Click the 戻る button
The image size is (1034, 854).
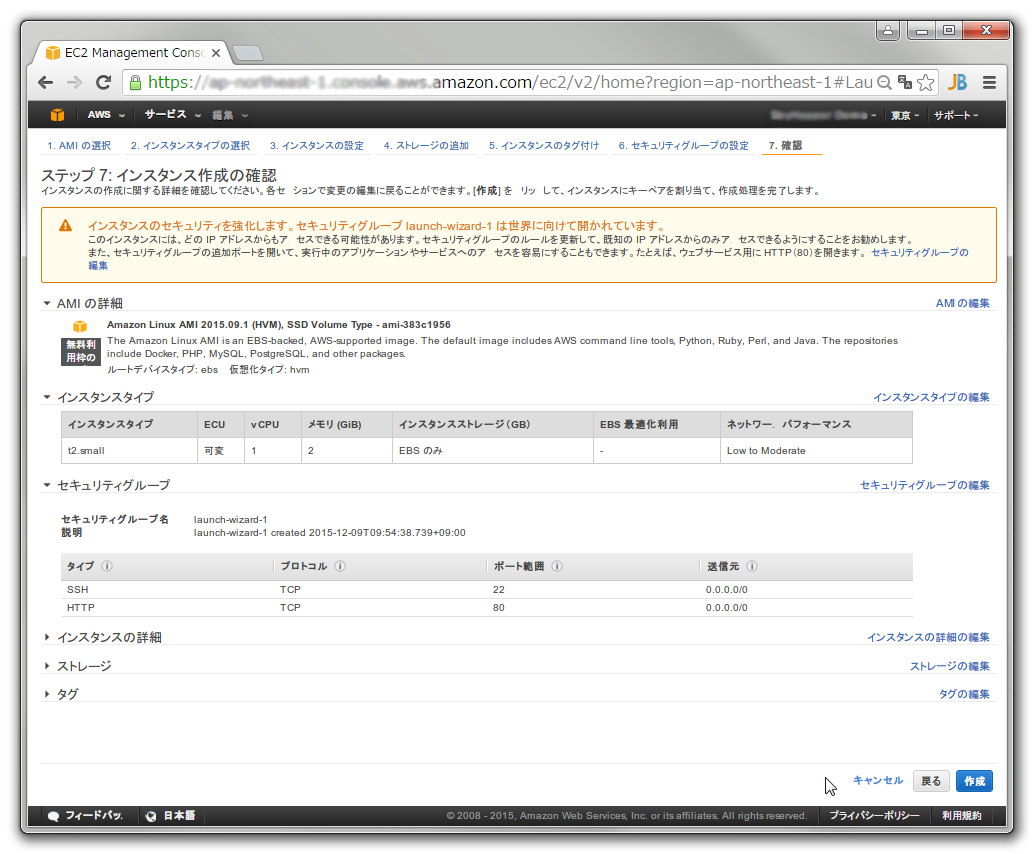pyautogui.click(x=931, y=781)
